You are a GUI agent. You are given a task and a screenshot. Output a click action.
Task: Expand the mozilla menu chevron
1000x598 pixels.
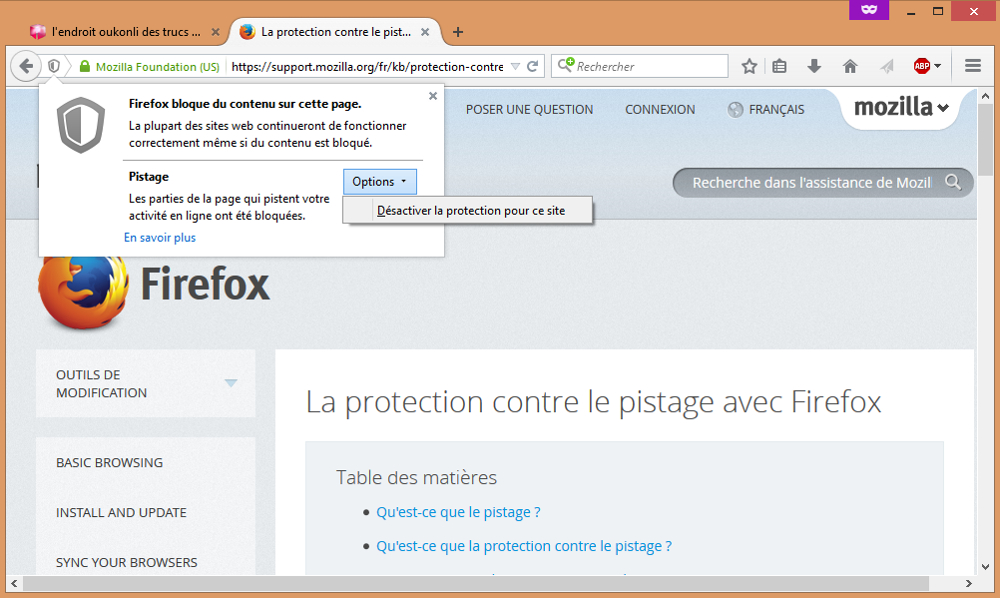(941, 110)
